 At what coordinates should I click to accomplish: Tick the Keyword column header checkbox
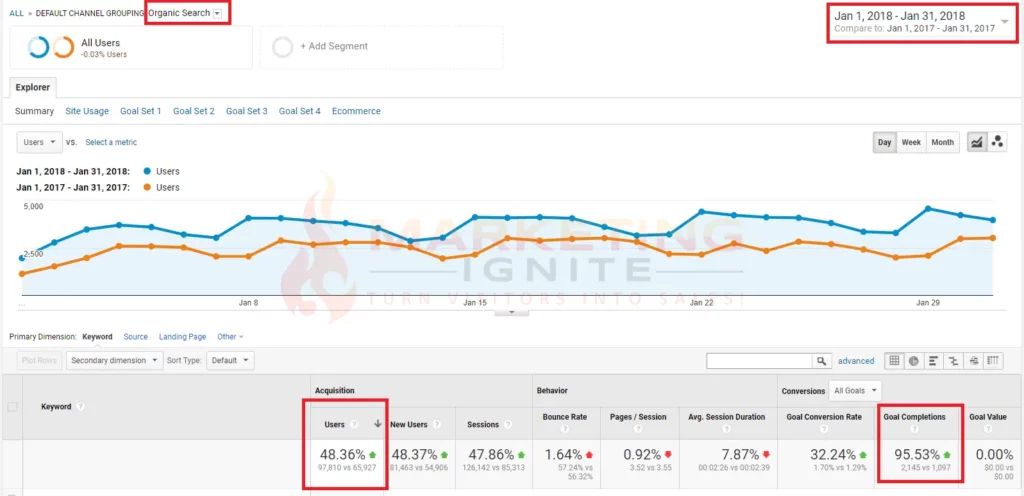click(x=13, y=407)
